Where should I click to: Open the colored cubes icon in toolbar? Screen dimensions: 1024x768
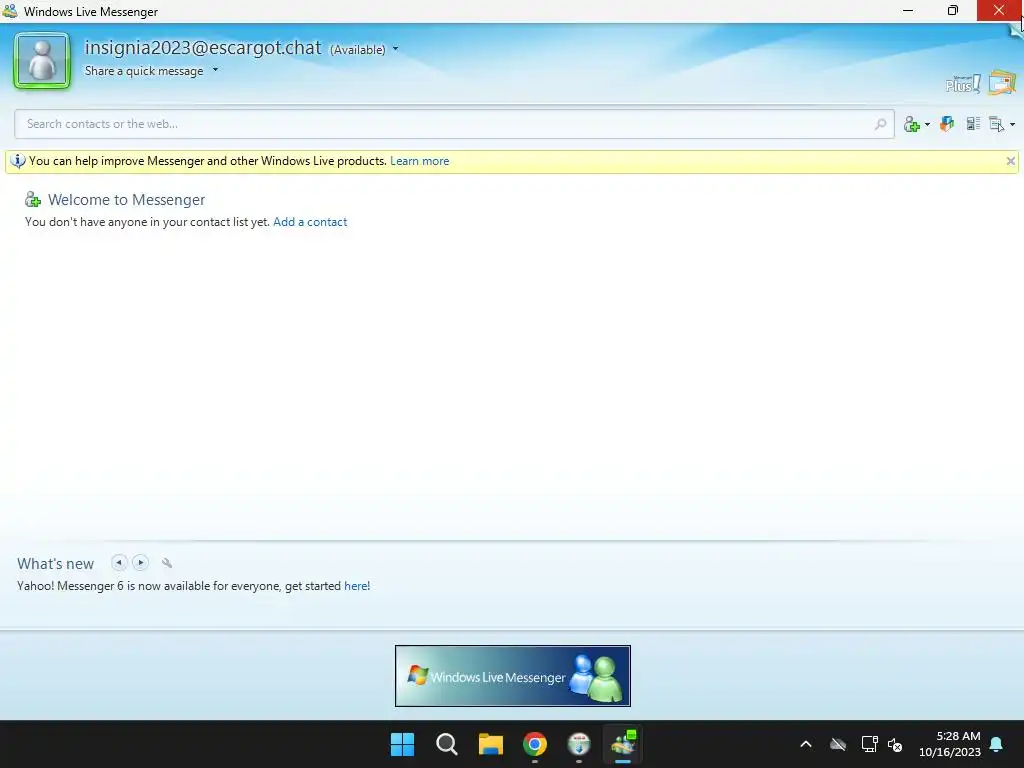coord(947,123)
